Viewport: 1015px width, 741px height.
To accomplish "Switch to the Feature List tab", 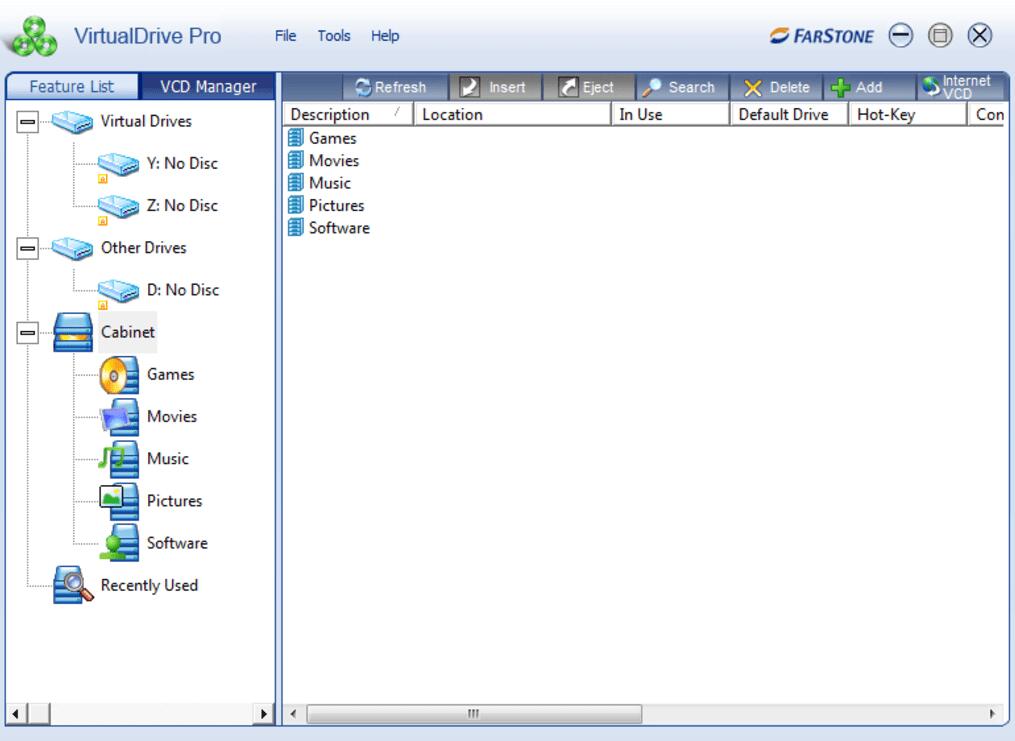I will click(x=72, y=87).
